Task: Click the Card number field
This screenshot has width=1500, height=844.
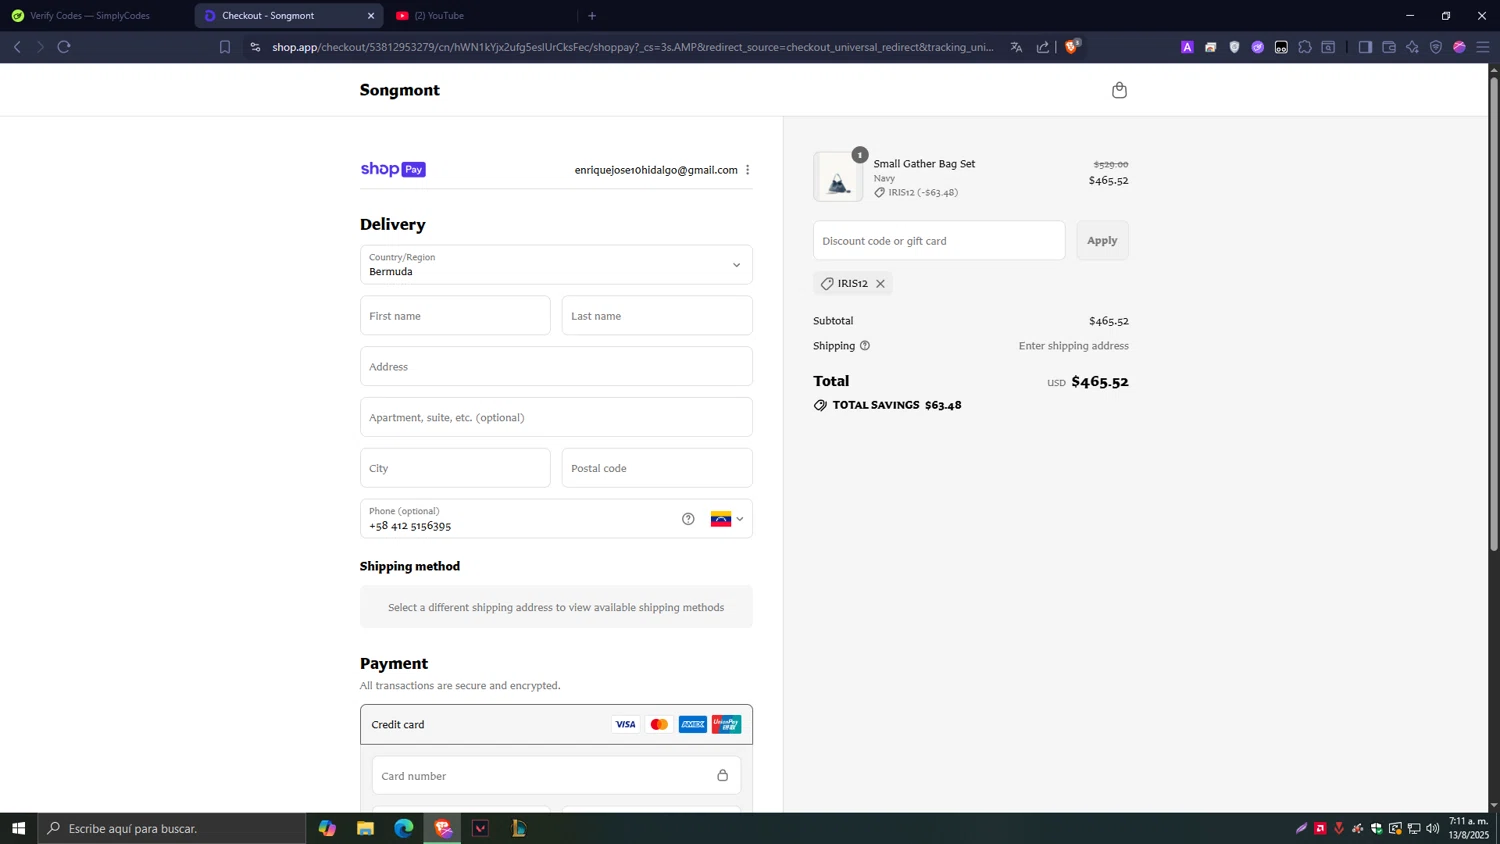Action: coord(556,776)
